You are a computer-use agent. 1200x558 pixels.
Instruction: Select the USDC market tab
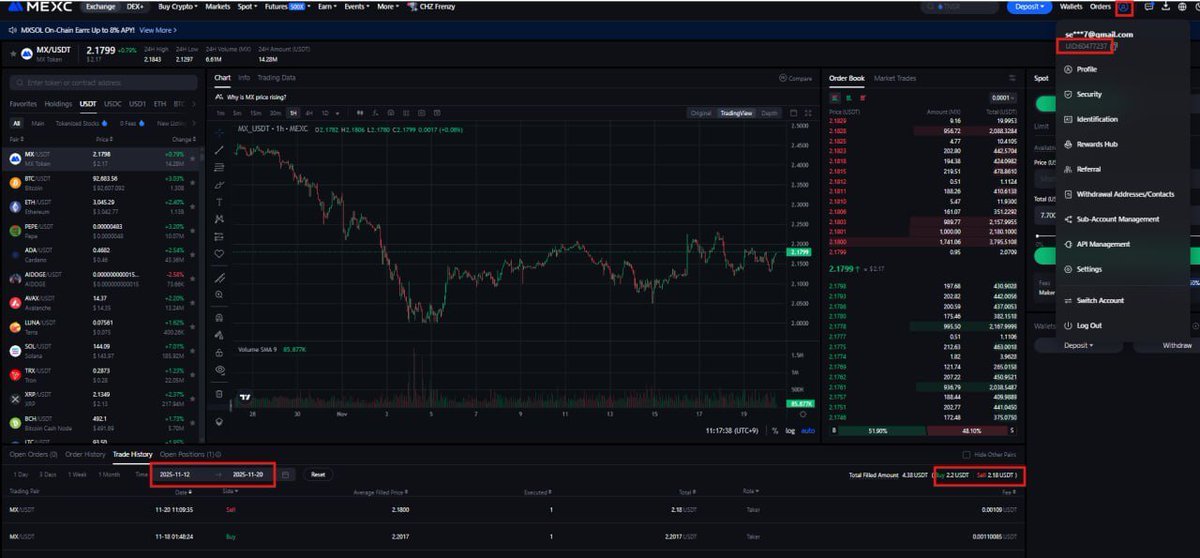click(113, 103)
